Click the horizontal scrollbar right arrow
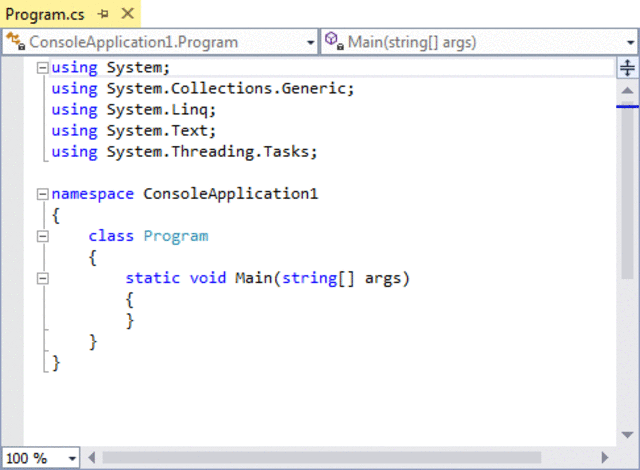 pos(605,458)
